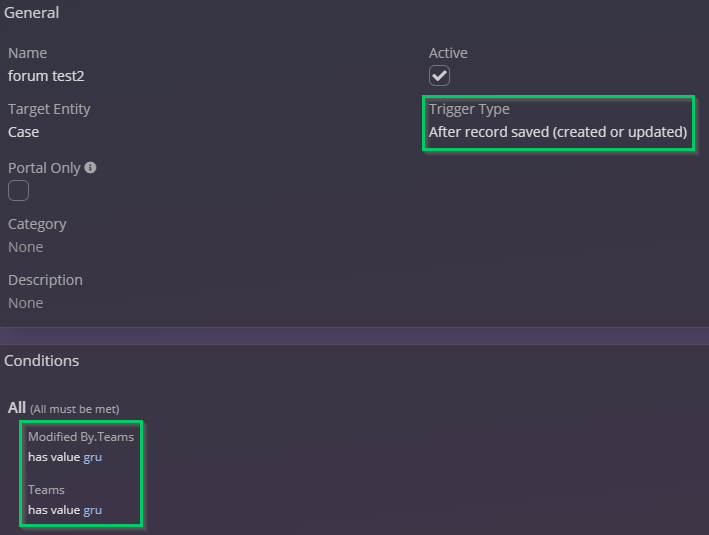Viewport: 709px width, 535px height.
Task: Click the Trigger Type field label
Action: pyautogui.click(x=469, y=109)
